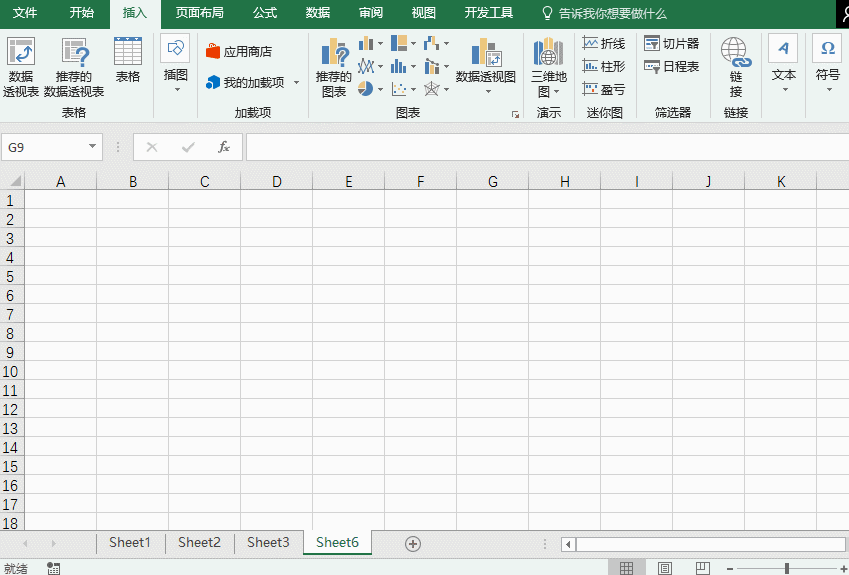Viewport: 849px width, 575px height.
Task: Select column D header
Action: coord(277,181)
